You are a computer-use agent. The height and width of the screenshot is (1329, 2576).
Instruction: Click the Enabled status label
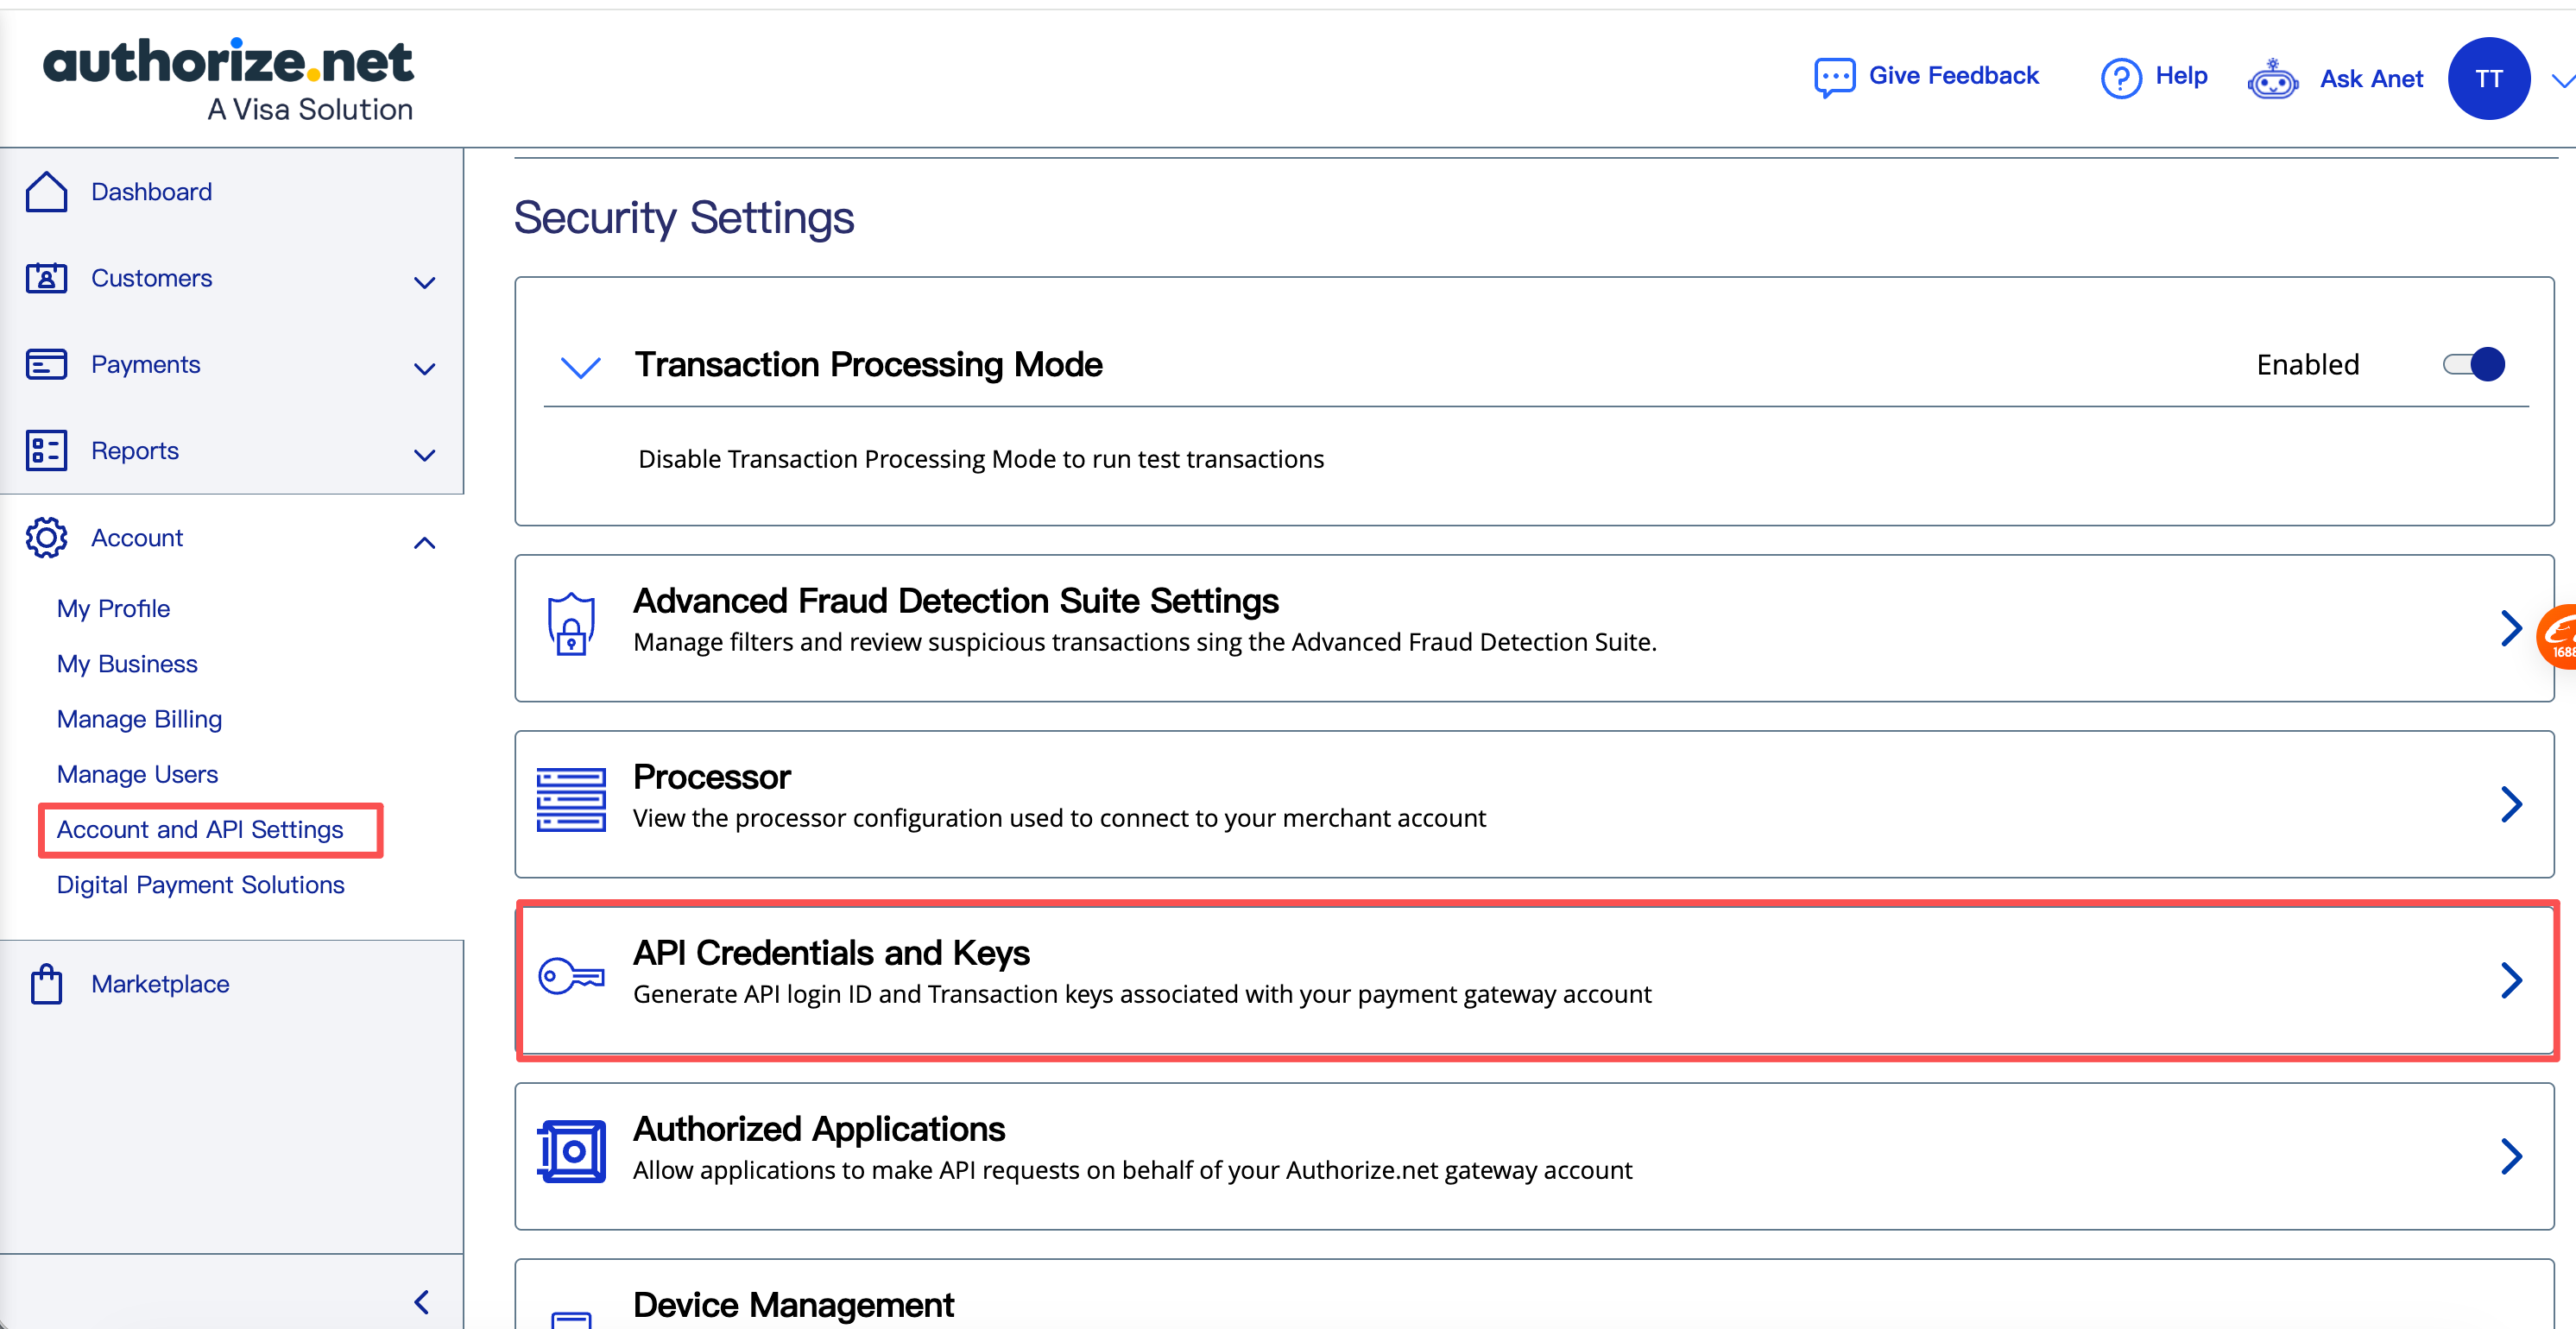[2307, 365]
